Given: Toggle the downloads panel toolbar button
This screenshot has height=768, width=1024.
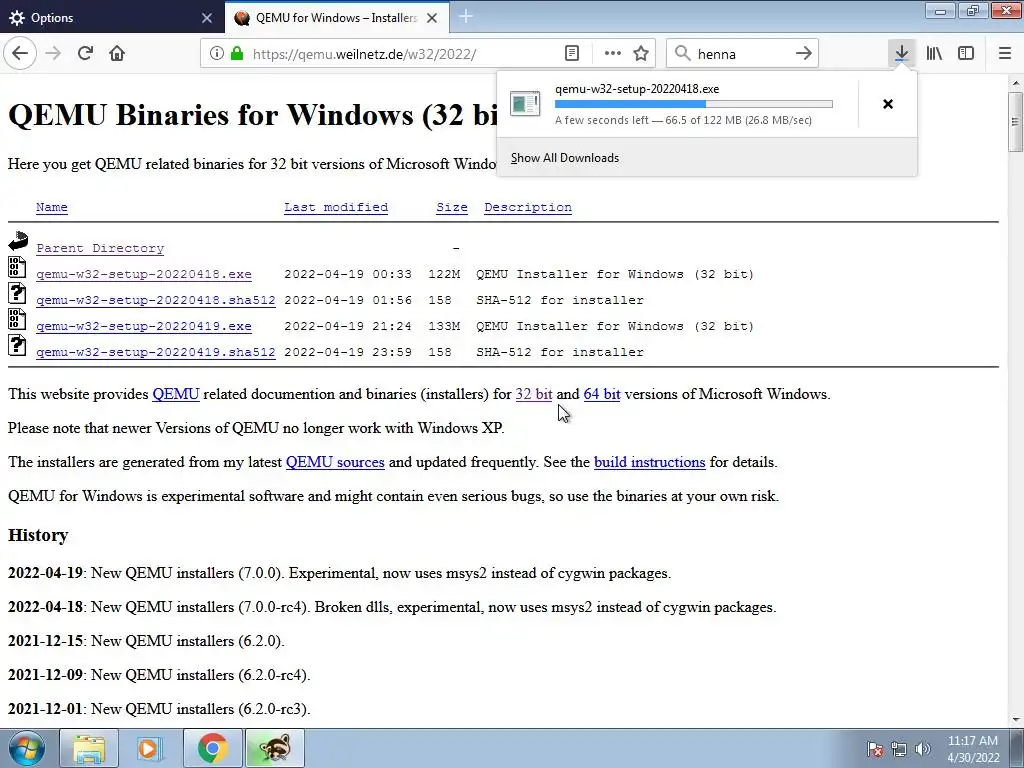Looking at the screenshot, I should 901,54.
